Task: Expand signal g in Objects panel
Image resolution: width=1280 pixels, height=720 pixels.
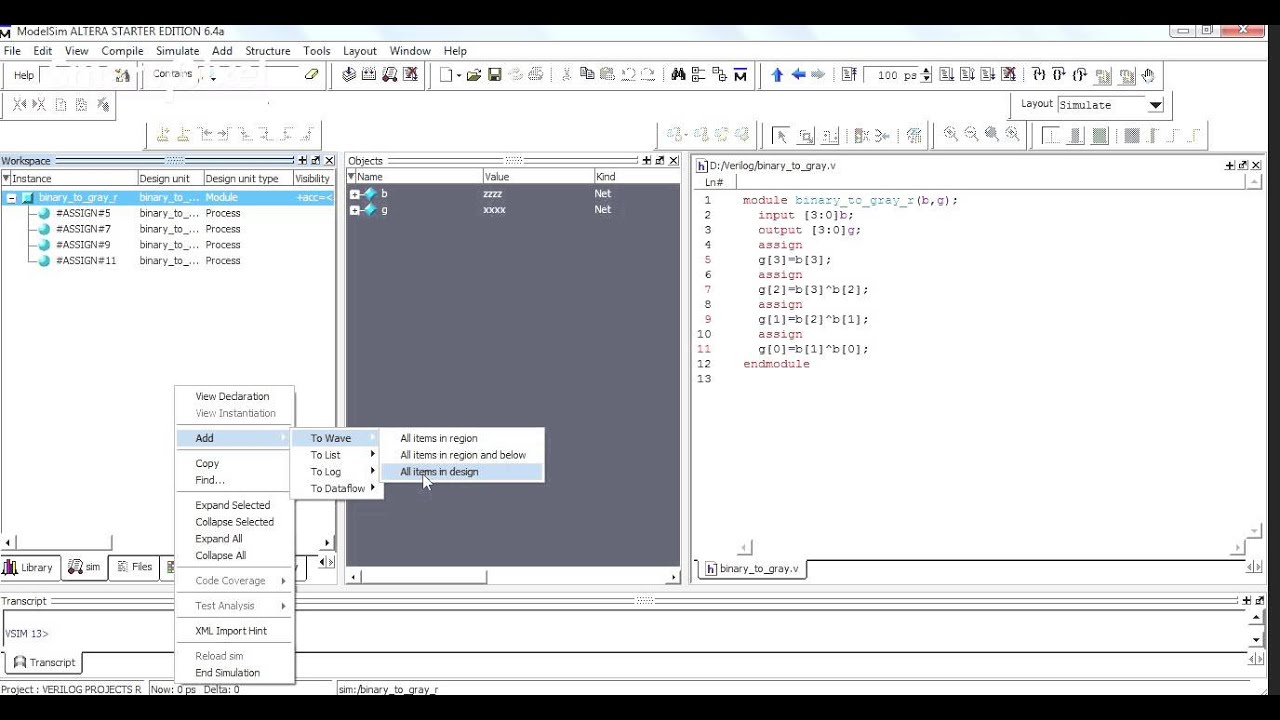Action: tap(354, 210)
